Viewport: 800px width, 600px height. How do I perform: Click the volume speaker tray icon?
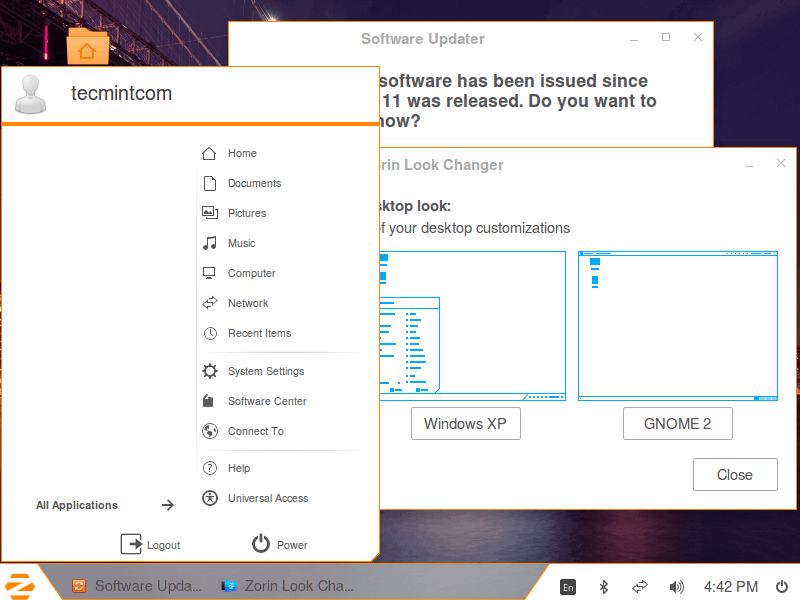[x=677, y=587]
